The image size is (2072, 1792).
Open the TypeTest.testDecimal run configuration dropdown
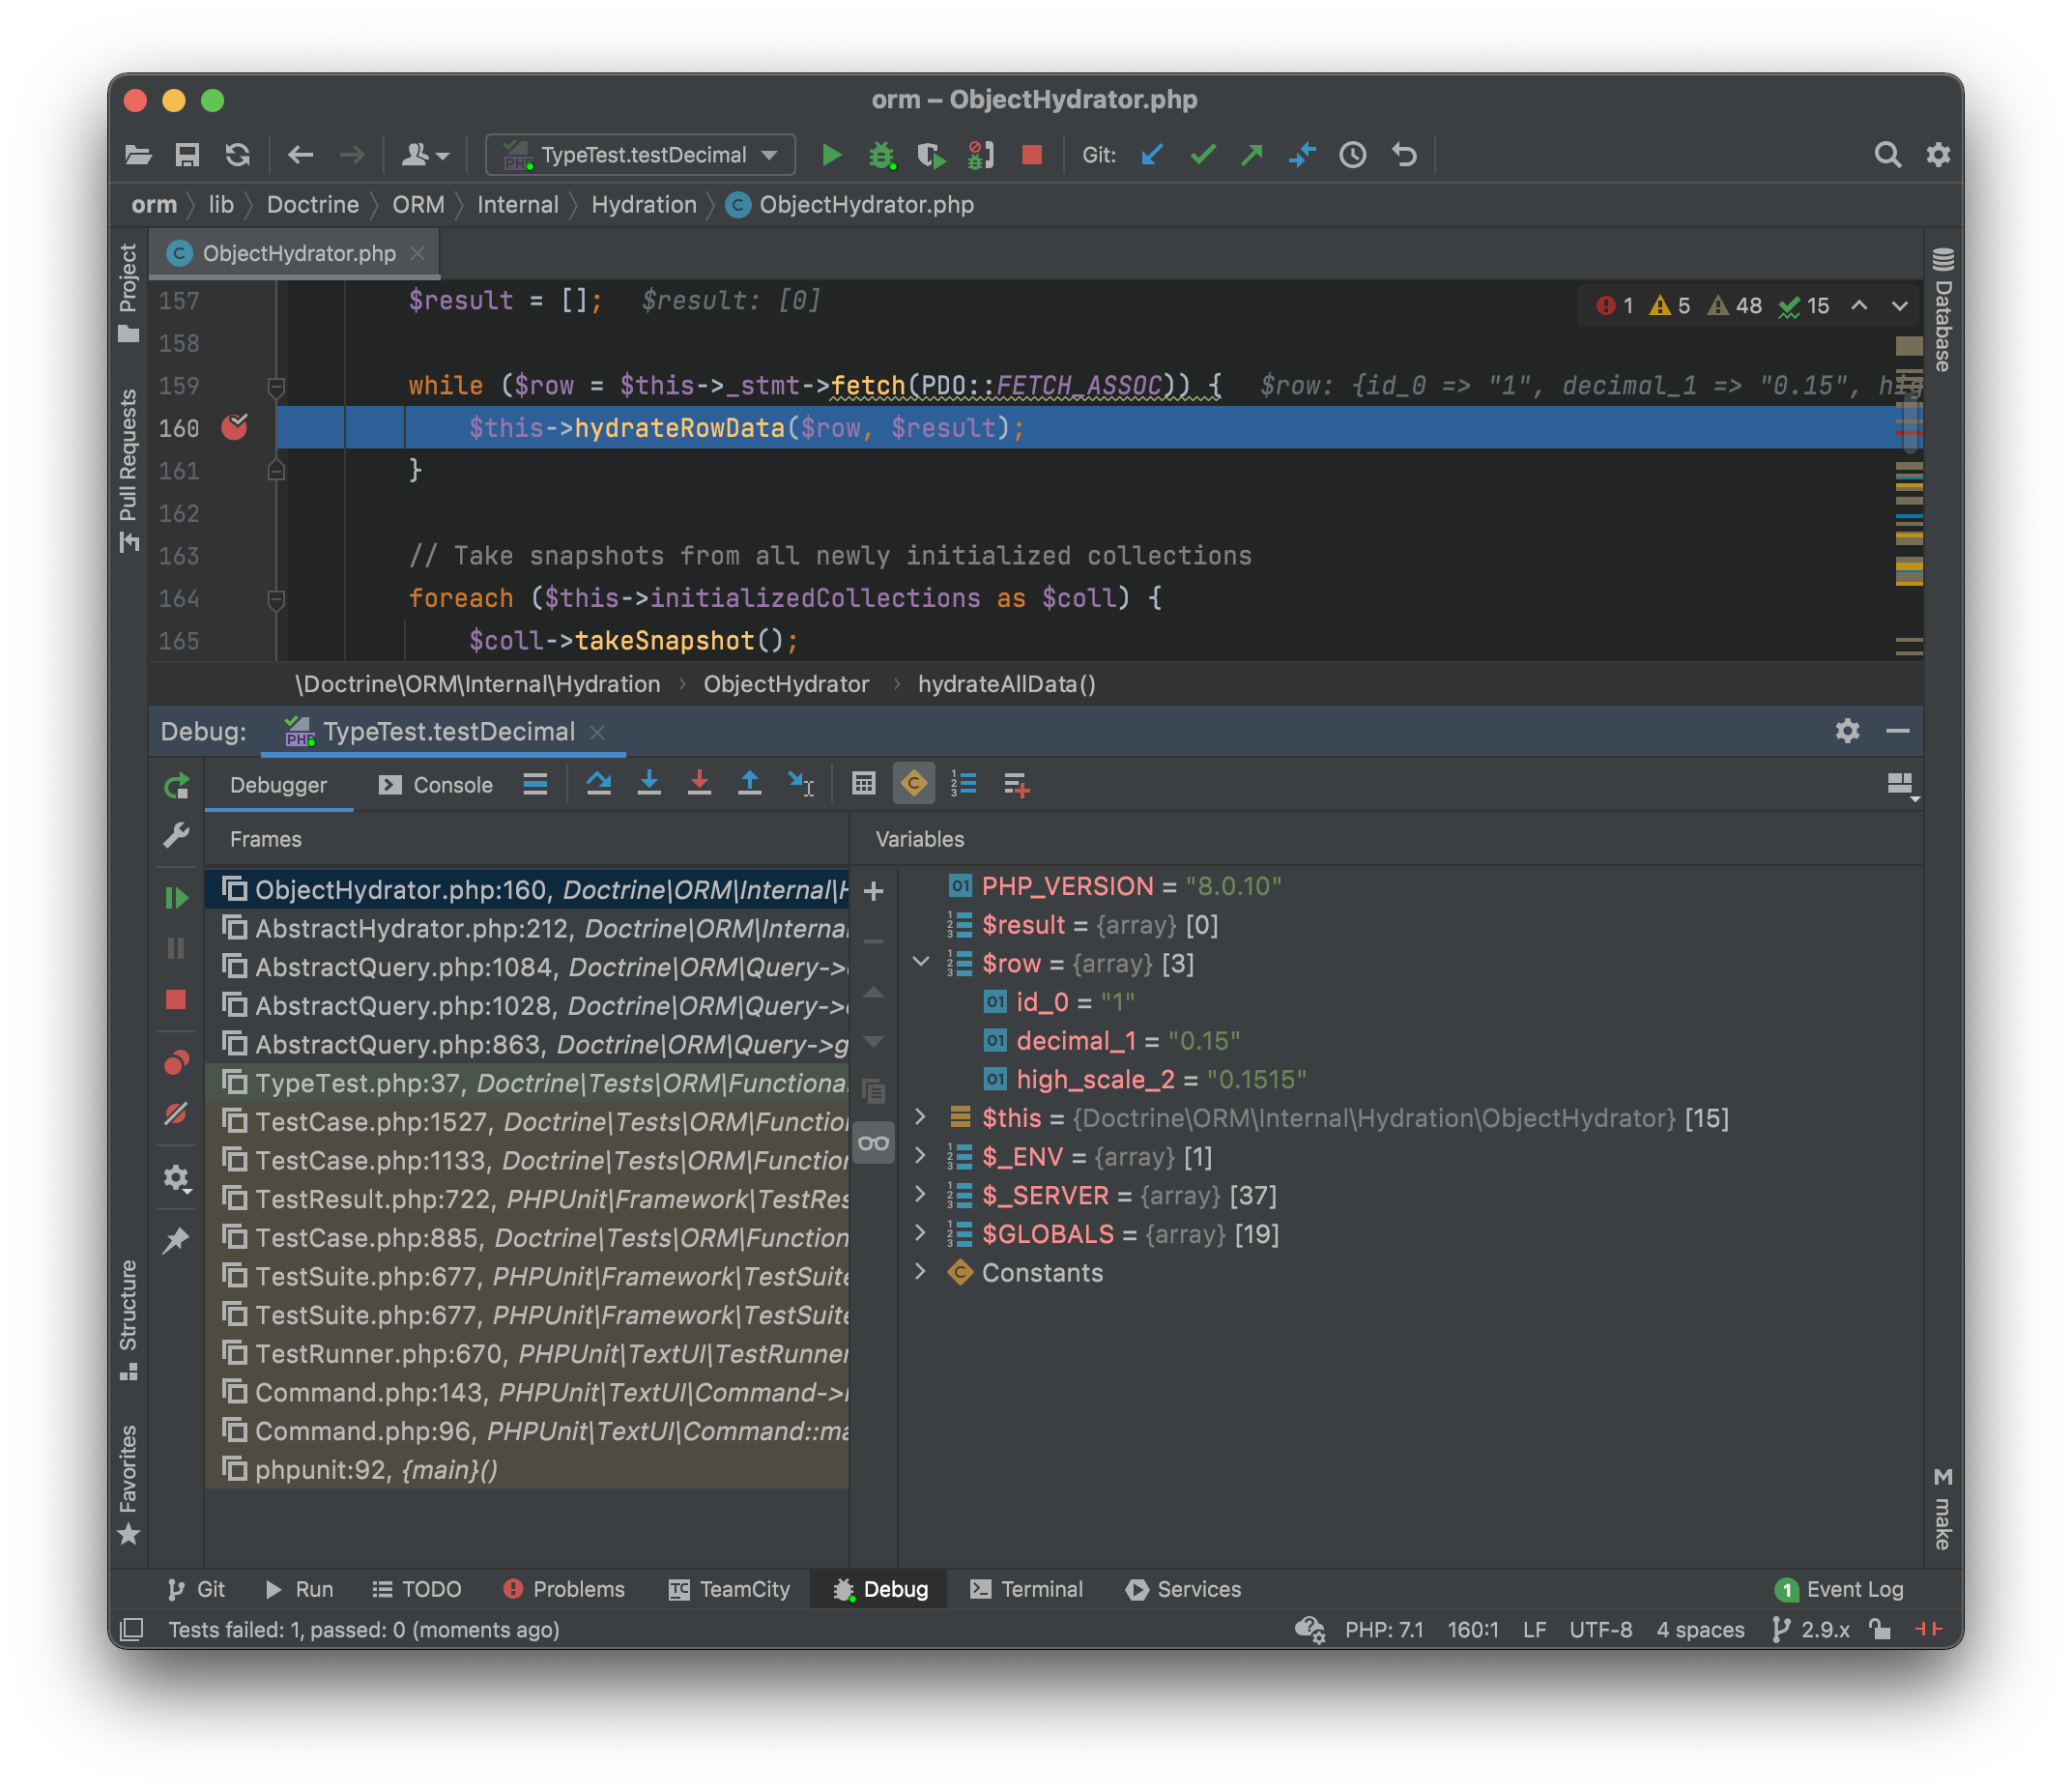point(641,155)
